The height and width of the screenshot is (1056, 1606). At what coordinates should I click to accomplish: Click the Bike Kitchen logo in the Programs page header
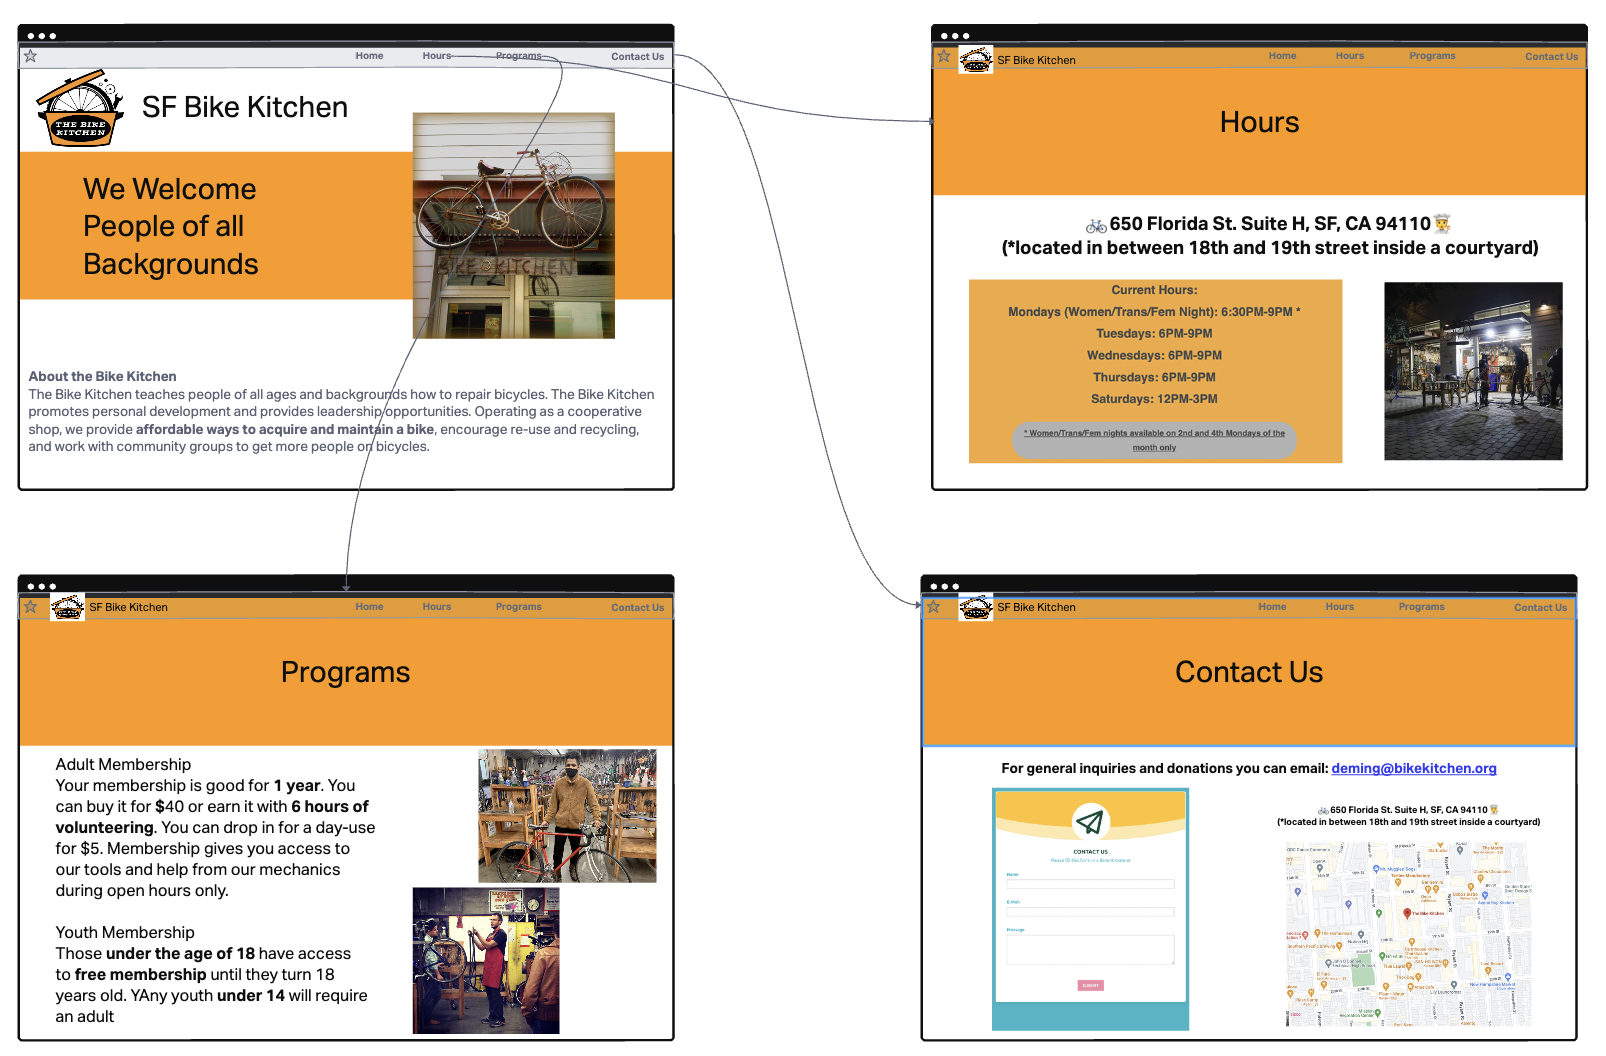tap(68, 607)
